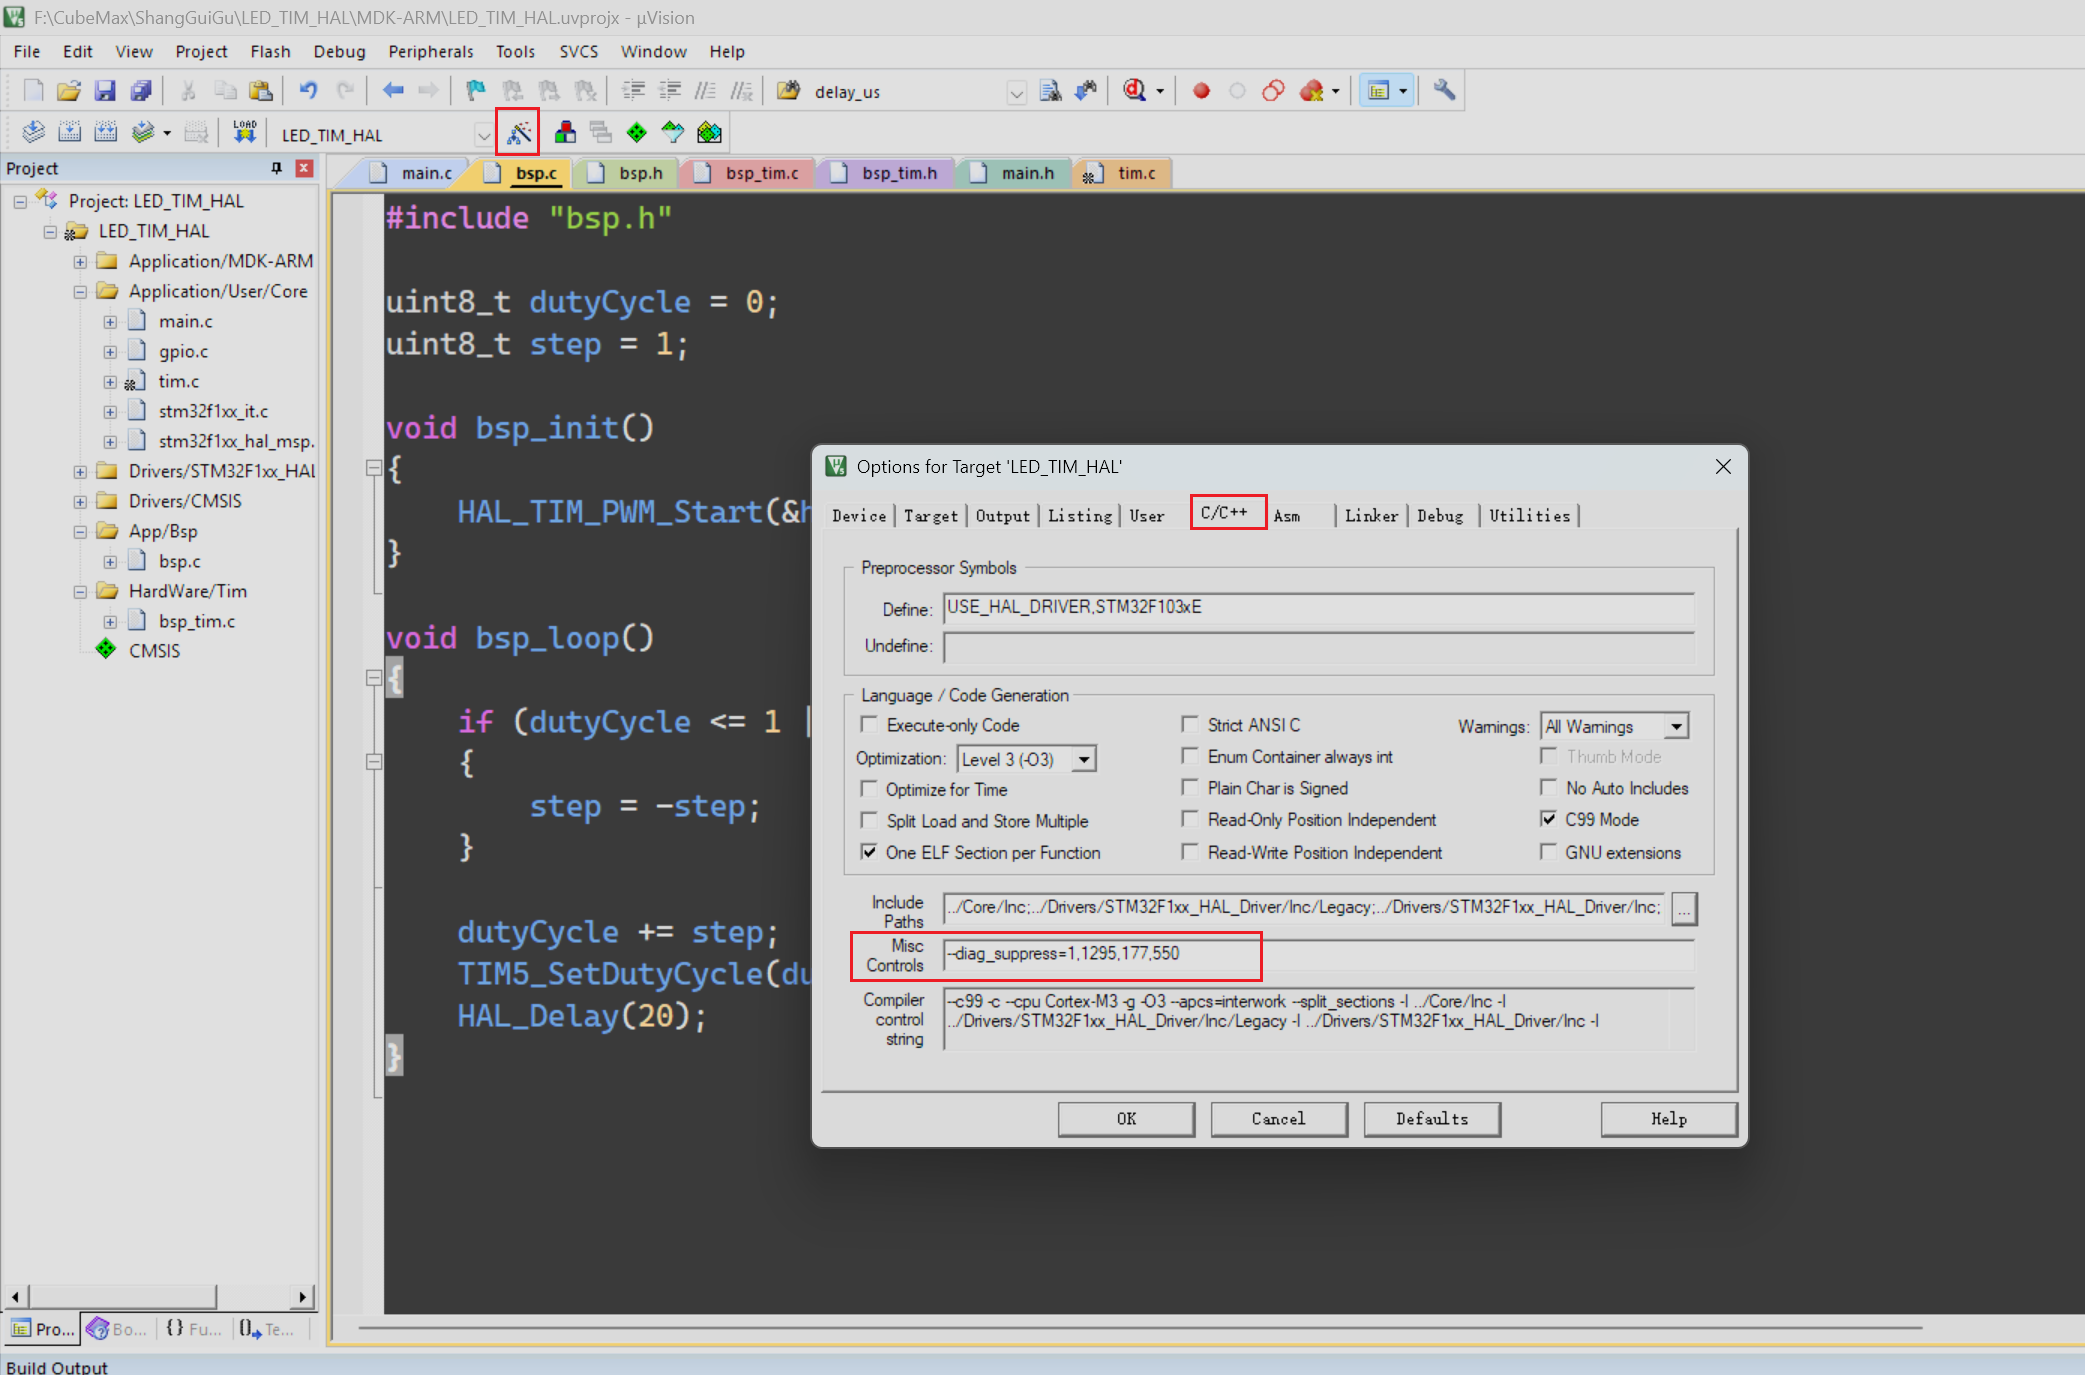
Task: Click the Defaults button
Action: point(1431,1119)
